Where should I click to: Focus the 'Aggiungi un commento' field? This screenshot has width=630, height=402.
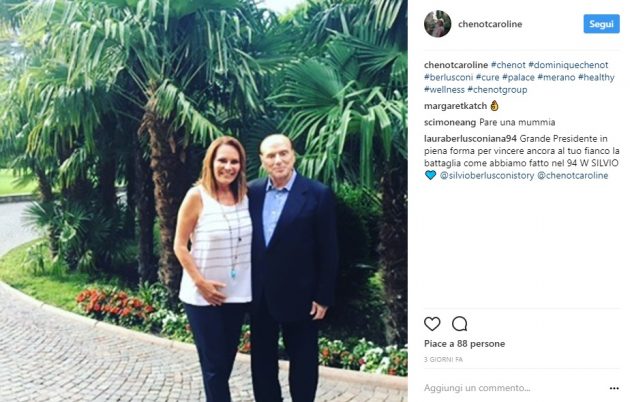(x=513, y=388)
